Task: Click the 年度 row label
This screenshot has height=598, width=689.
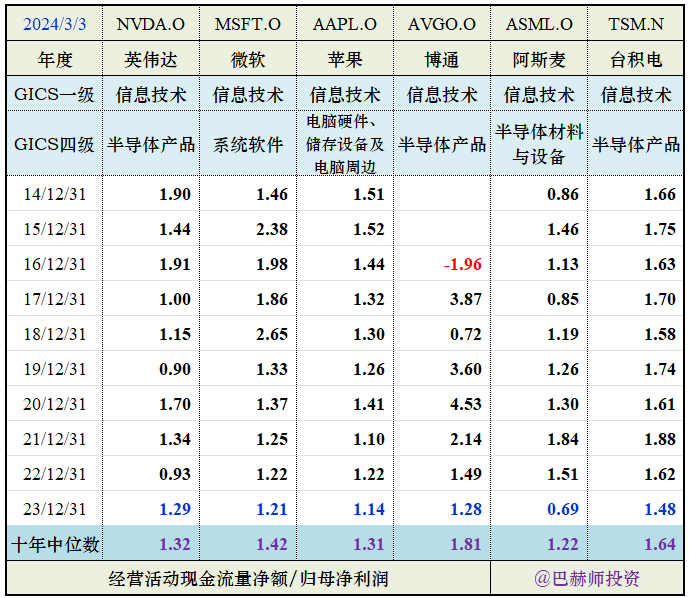Action: pos(54,59)
